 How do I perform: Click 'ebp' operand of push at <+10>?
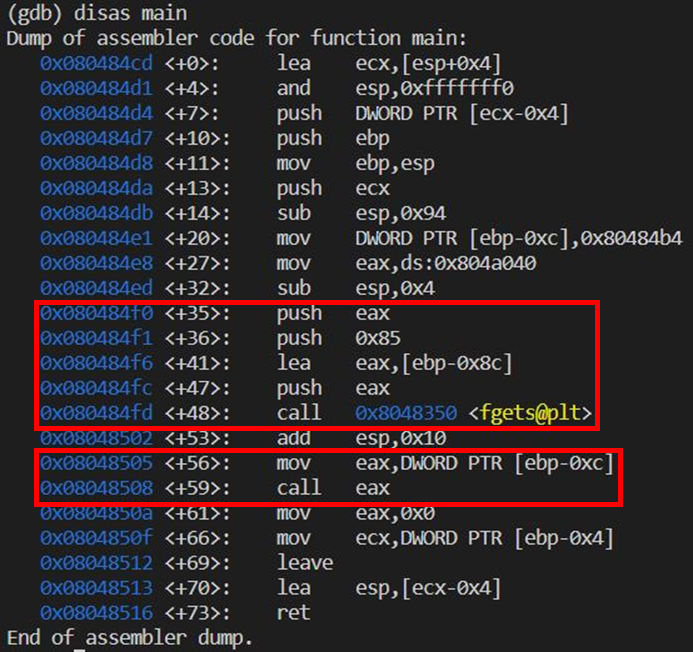[x=373, y=139]
